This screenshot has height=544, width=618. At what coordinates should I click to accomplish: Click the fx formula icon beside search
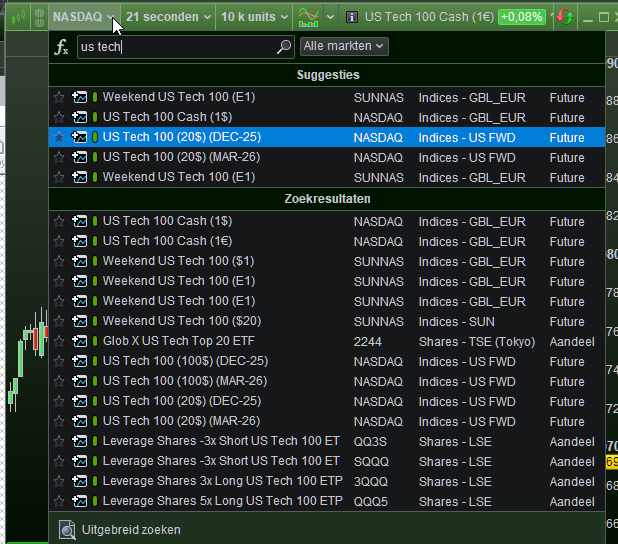(61, 47)
